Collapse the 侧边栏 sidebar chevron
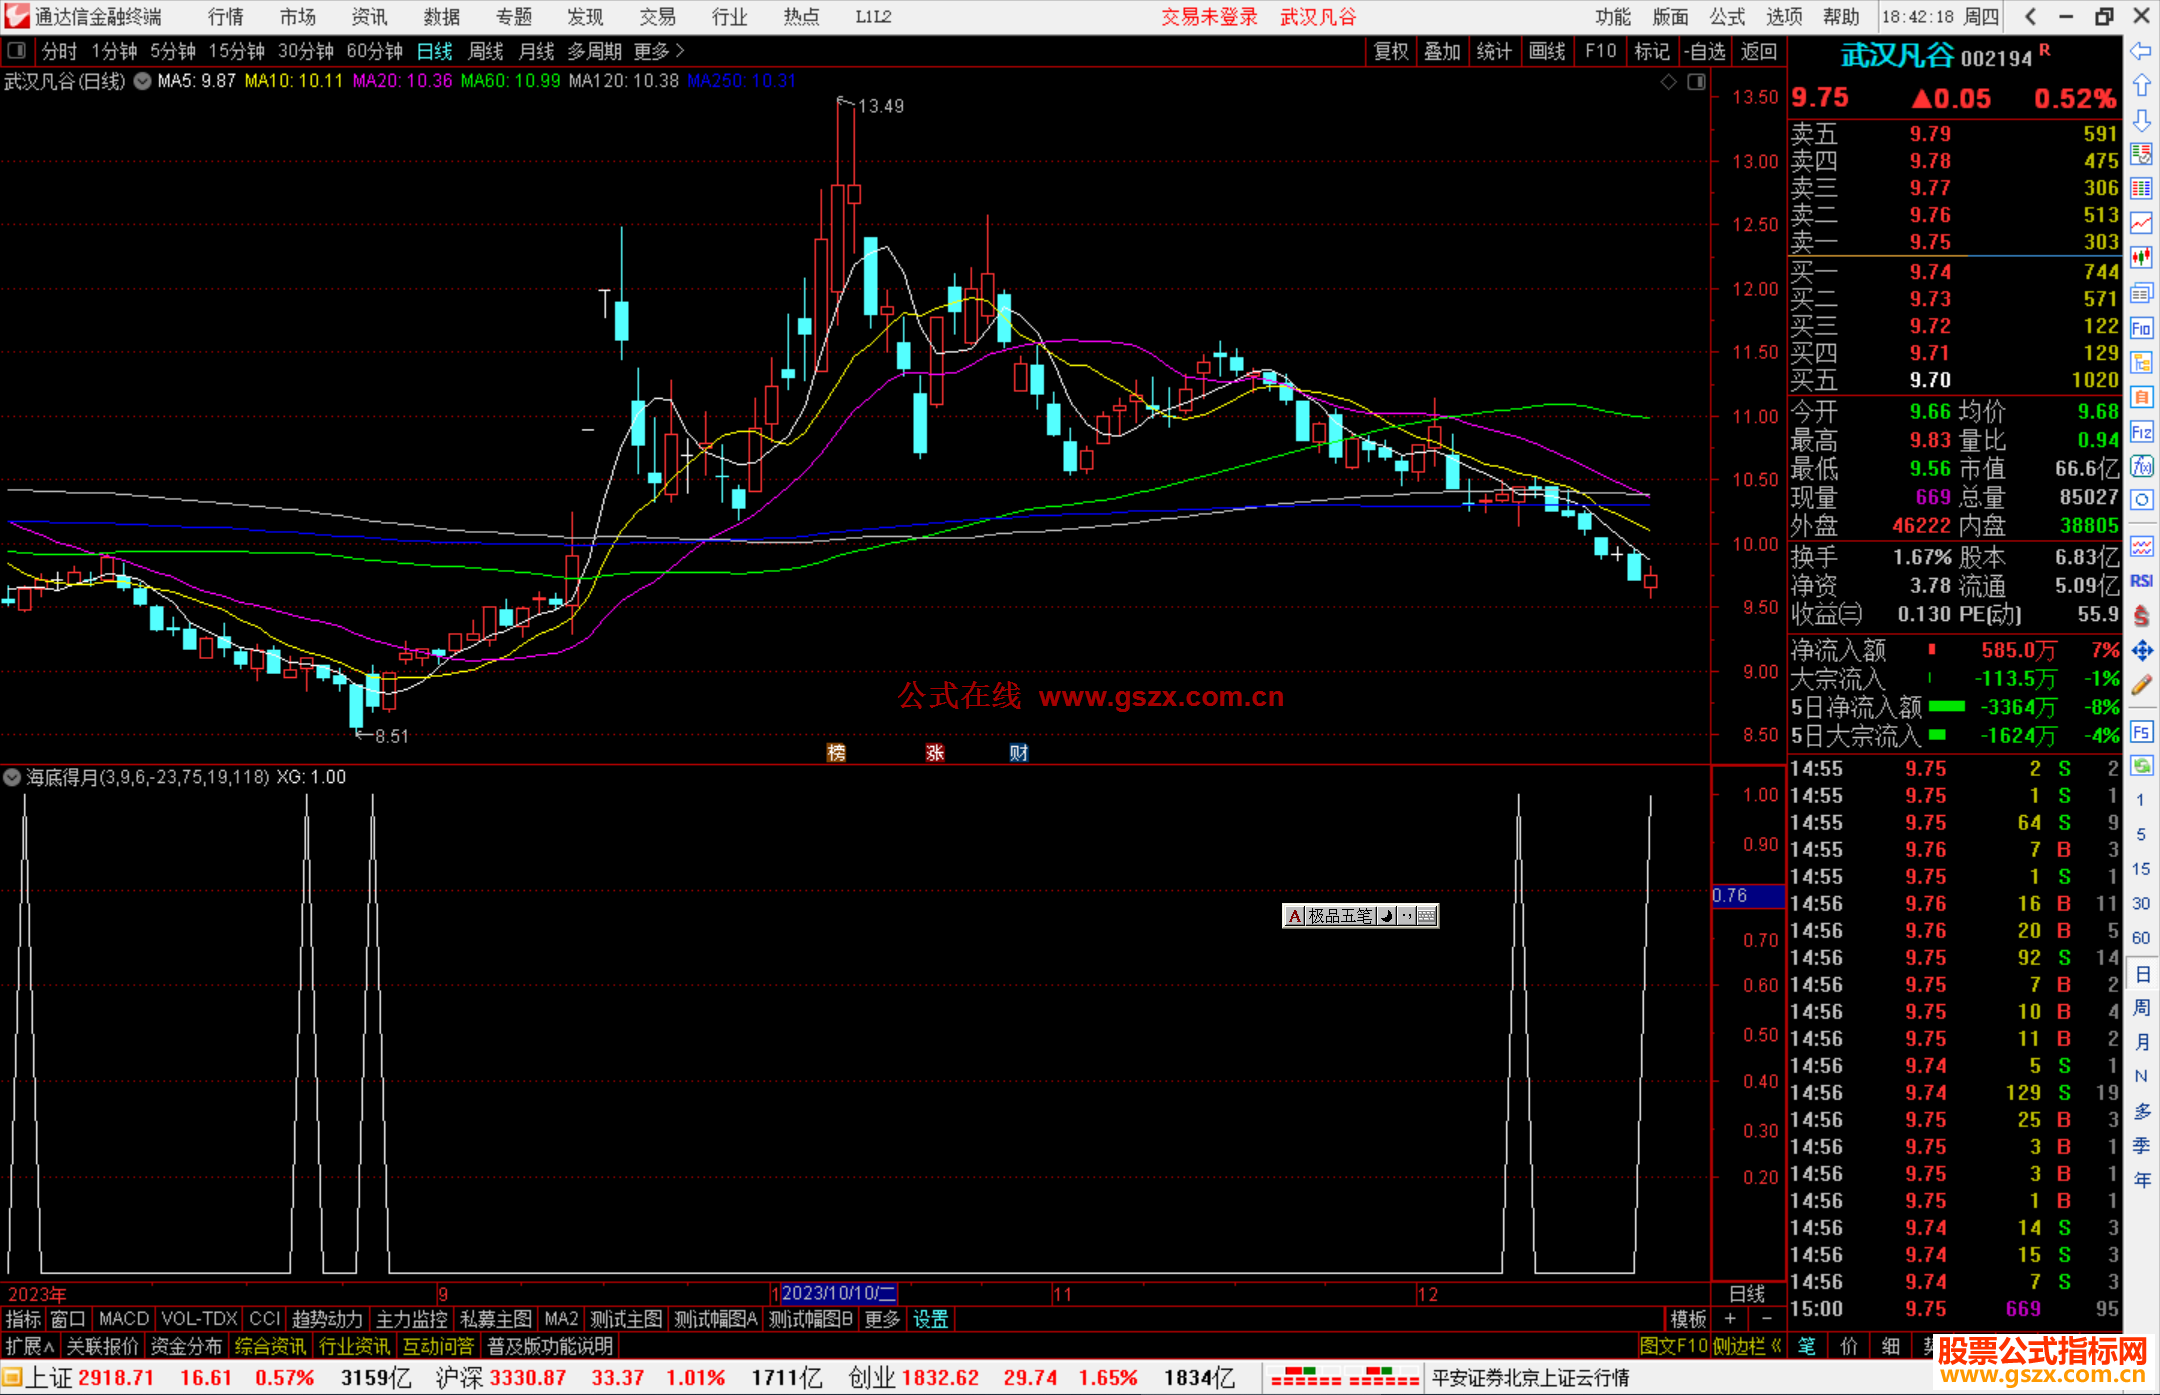 1775,1346
